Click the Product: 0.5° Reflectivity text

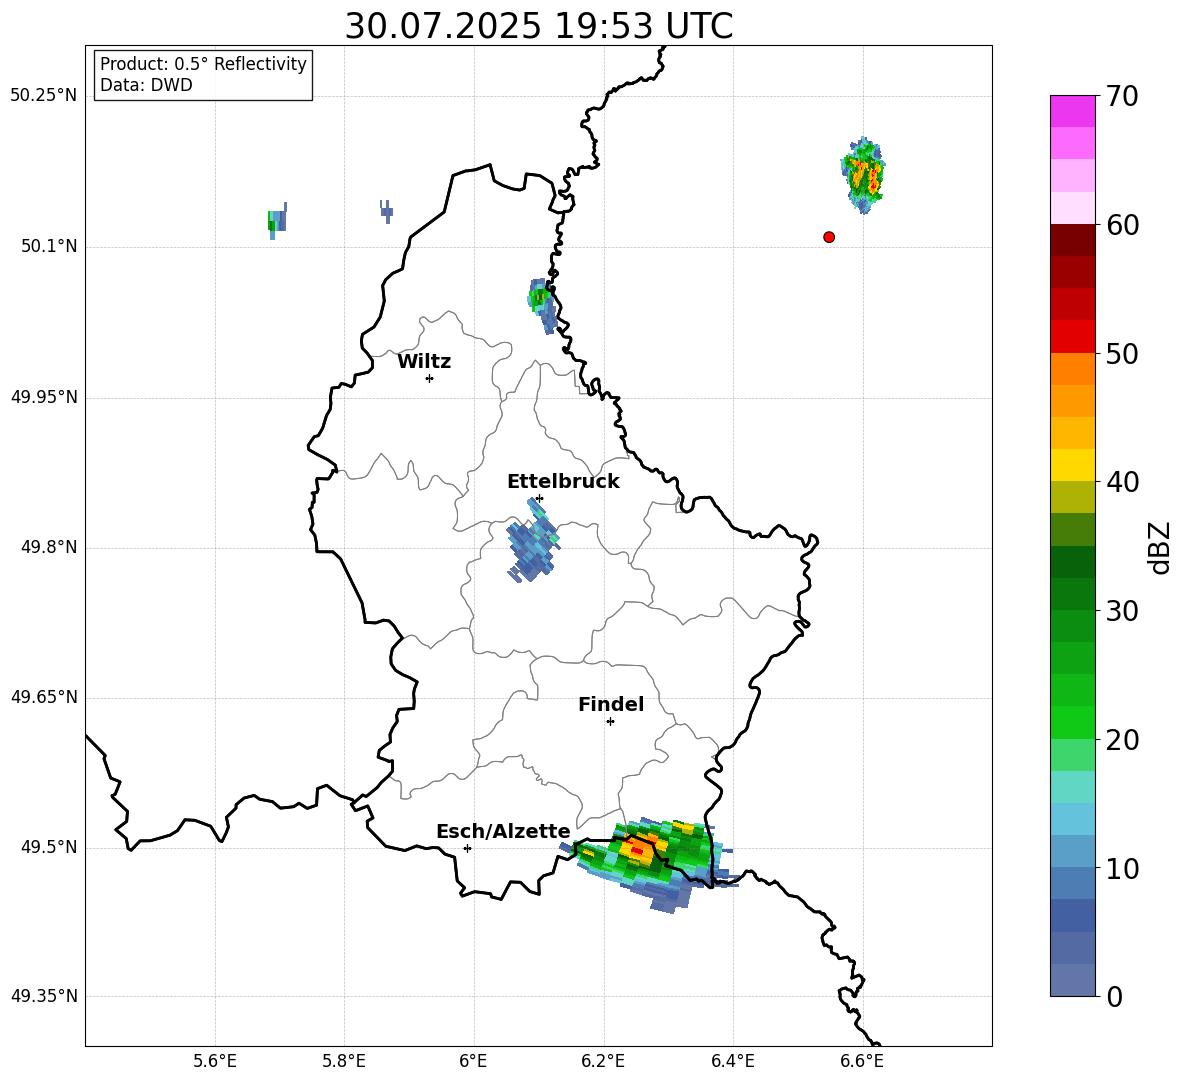[203, 63]
